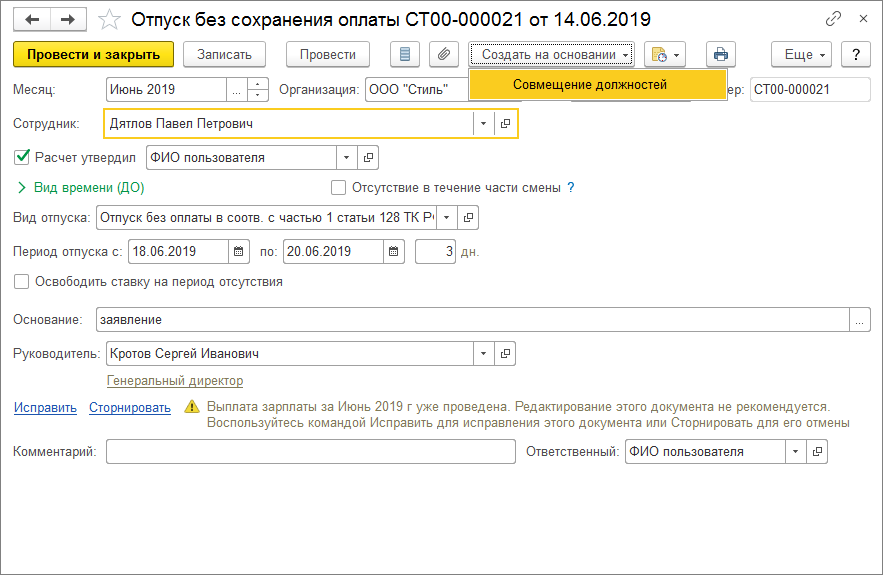Open the Вид отпуска dropdown list

446,217
